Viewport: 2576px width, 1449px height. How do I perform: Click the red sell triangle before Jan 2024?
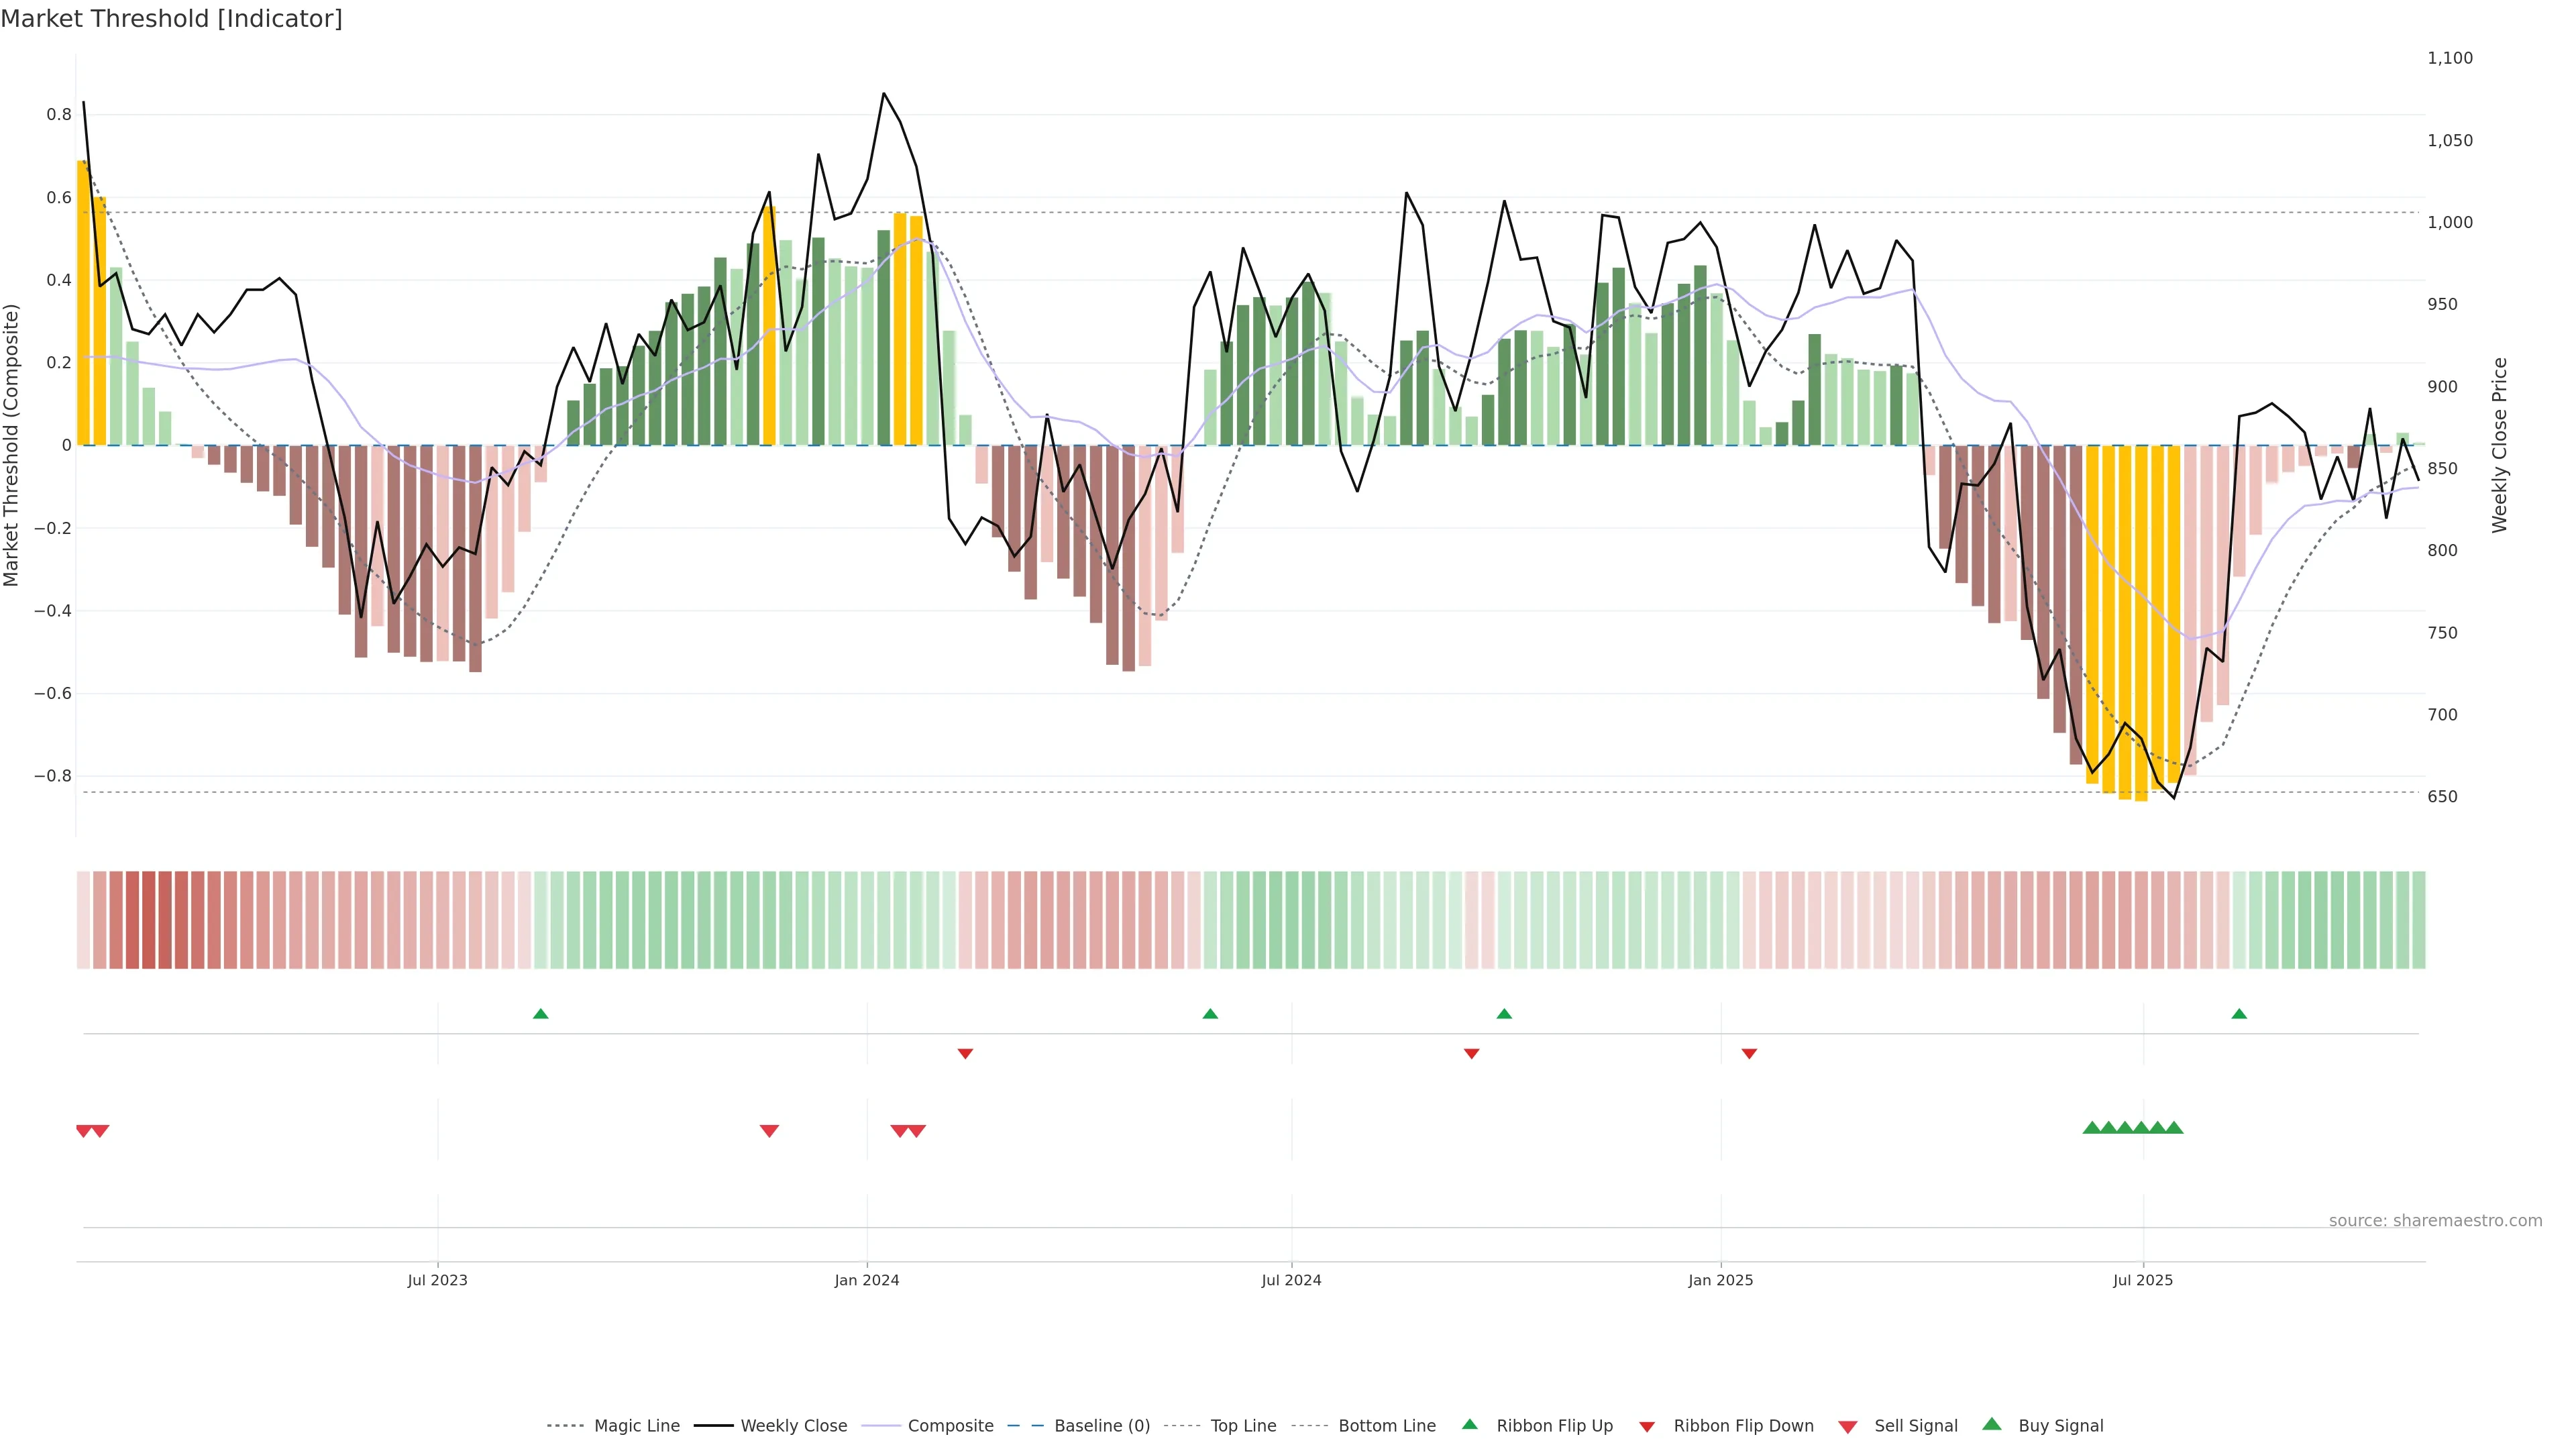pos(769,1131)
